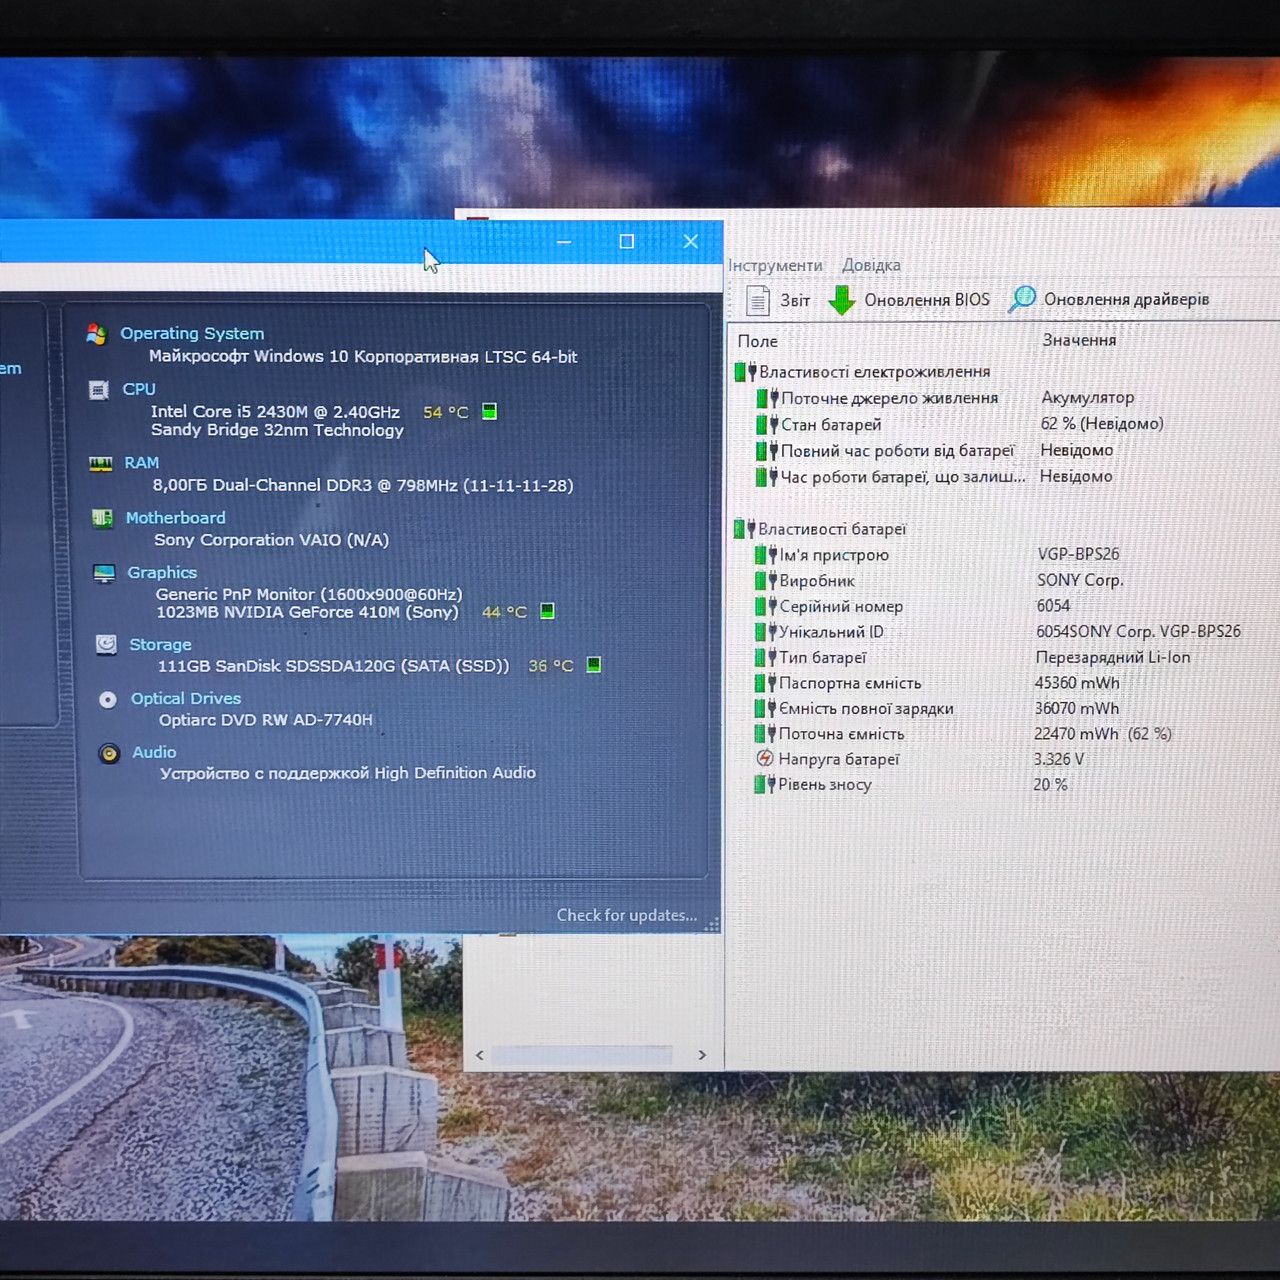Click the Check for updates link
Viewport: 1280px width, 1280px height.
tap(627, 915)
